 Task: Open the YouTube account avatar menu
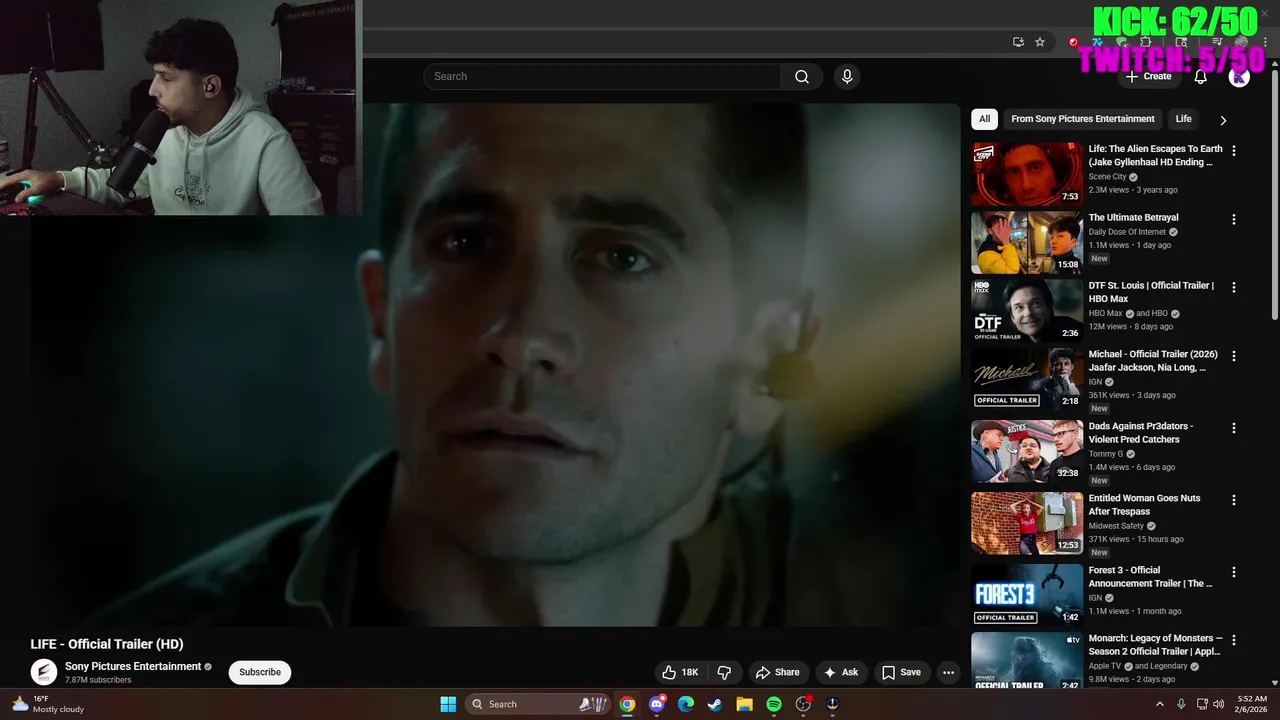1239,77
